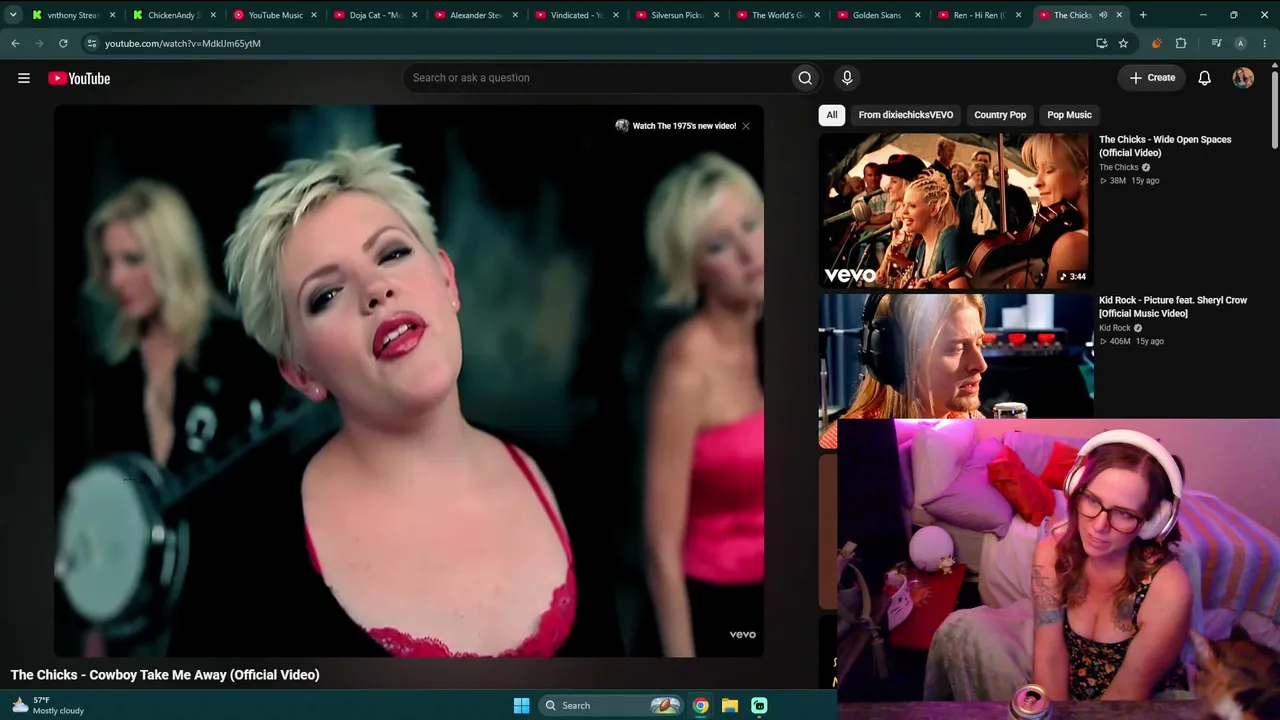The image size is (1280, 720).
Task: Open the weather widget showing 57°F
Action: (48, 705)
